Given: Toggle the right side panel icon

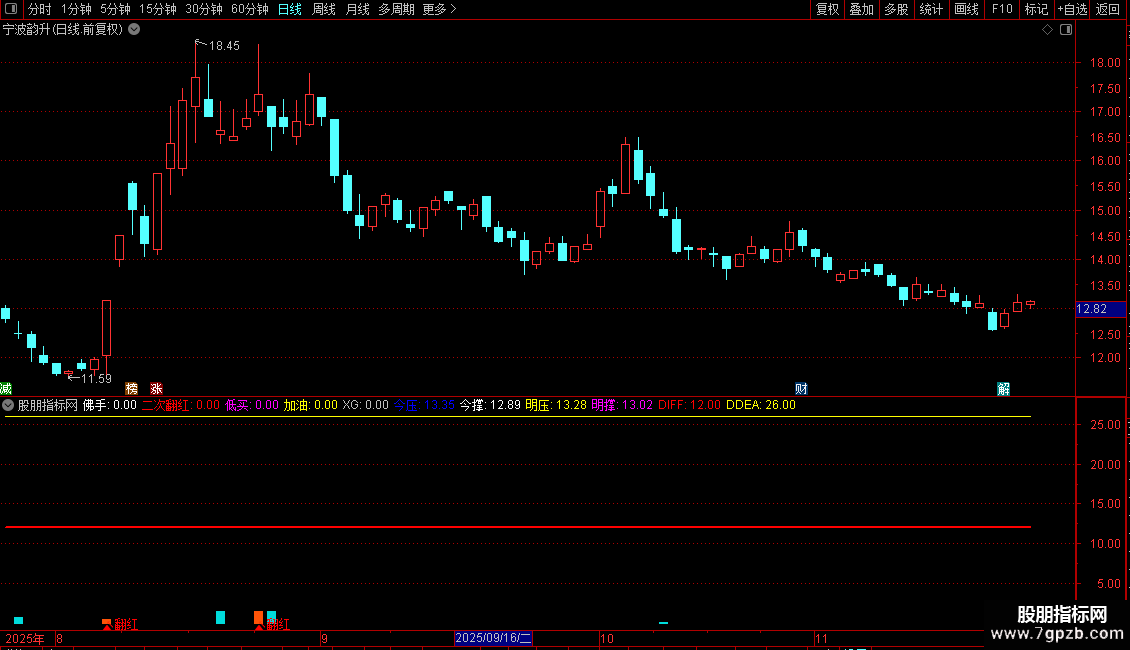Looking at the screenshot, I should [1066, 30].
